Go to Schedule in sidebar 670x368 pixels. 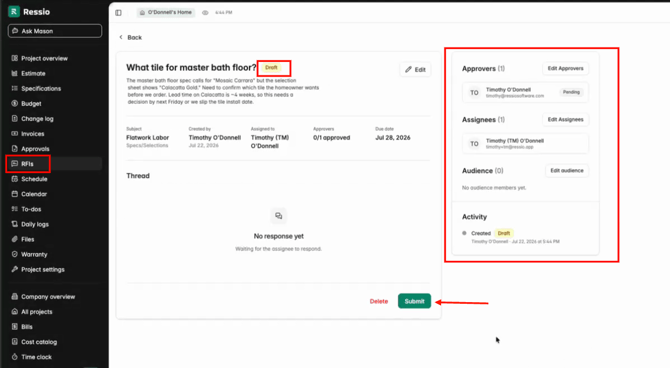(x=34, y=179)
